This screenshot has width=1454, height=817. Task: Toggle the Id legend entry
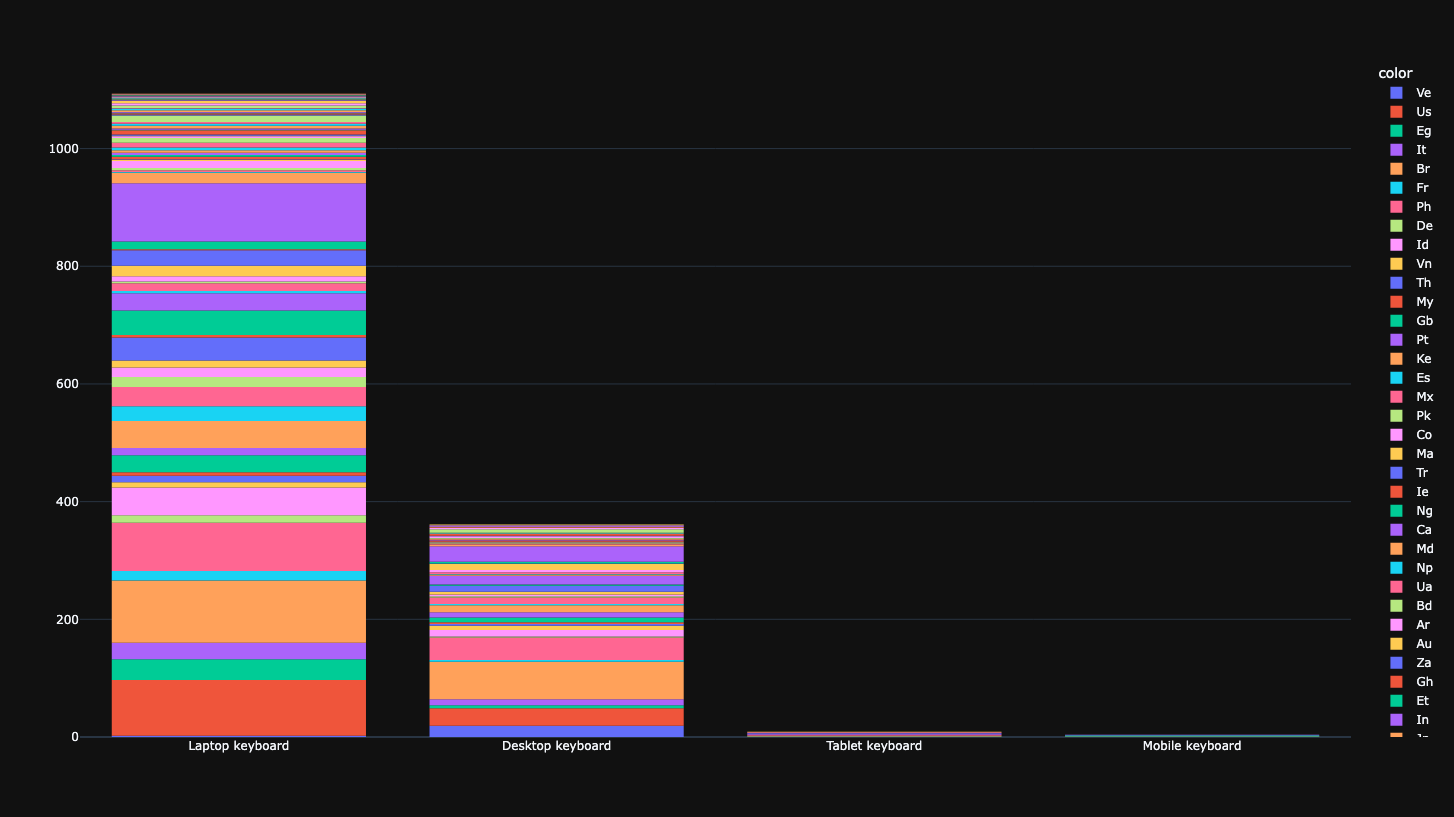(1410, 245)
